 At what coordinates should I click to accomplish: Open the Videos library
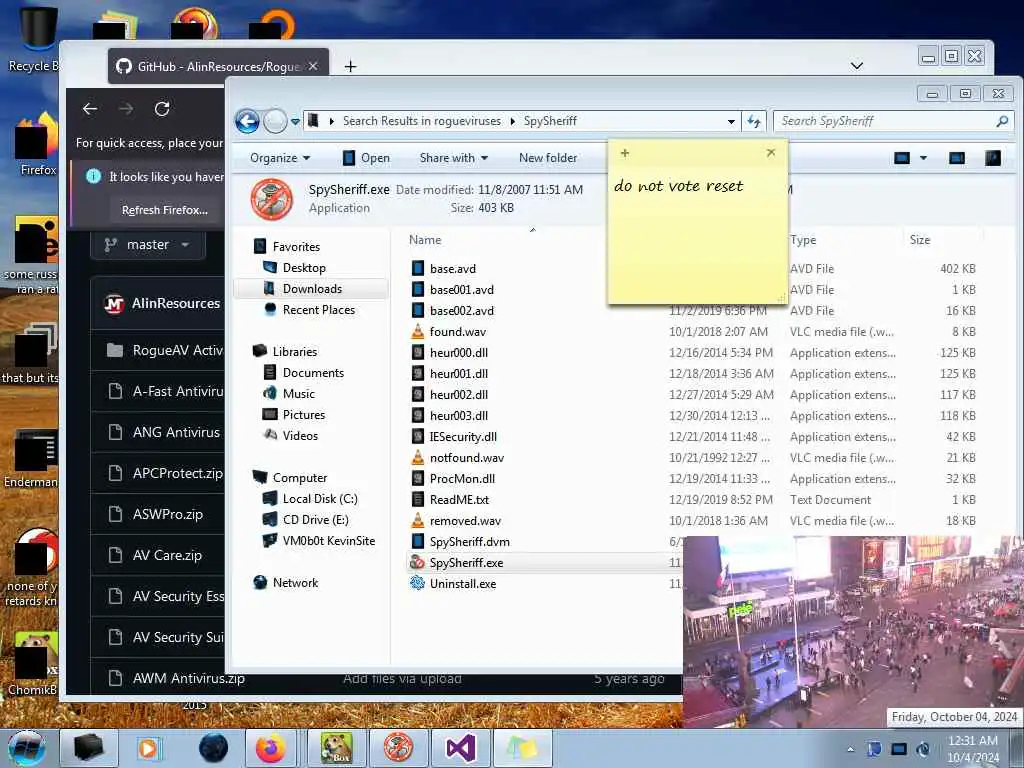point(300,435)
